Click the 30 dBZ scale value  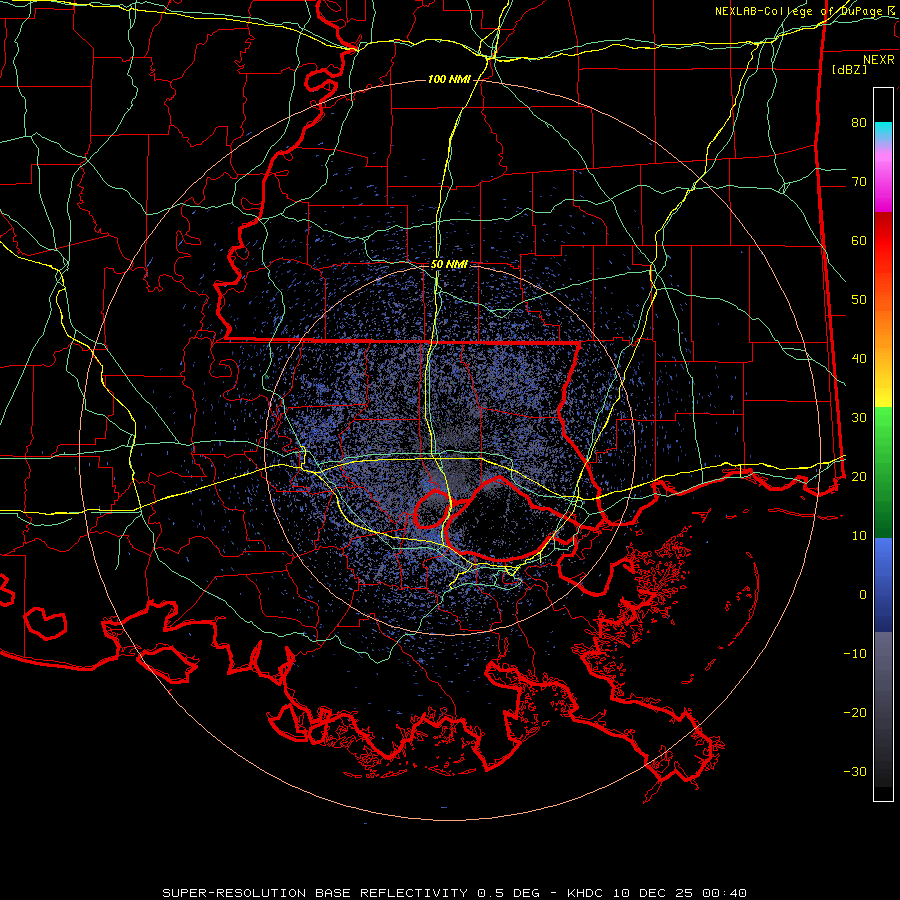coord(859,418)
